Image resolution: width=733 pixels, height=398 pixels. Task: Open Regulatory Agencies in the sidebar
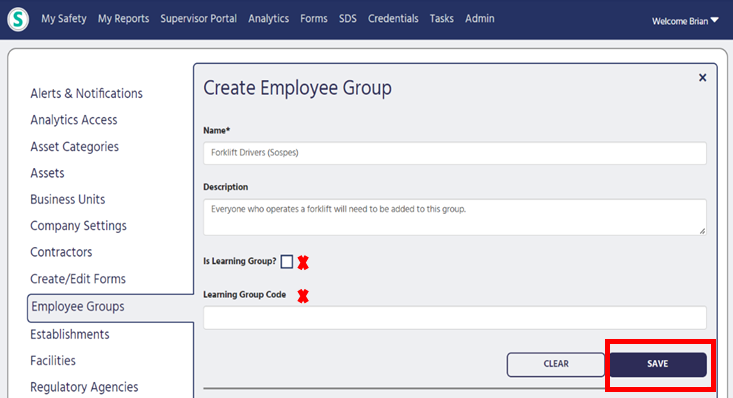point(84,387)
